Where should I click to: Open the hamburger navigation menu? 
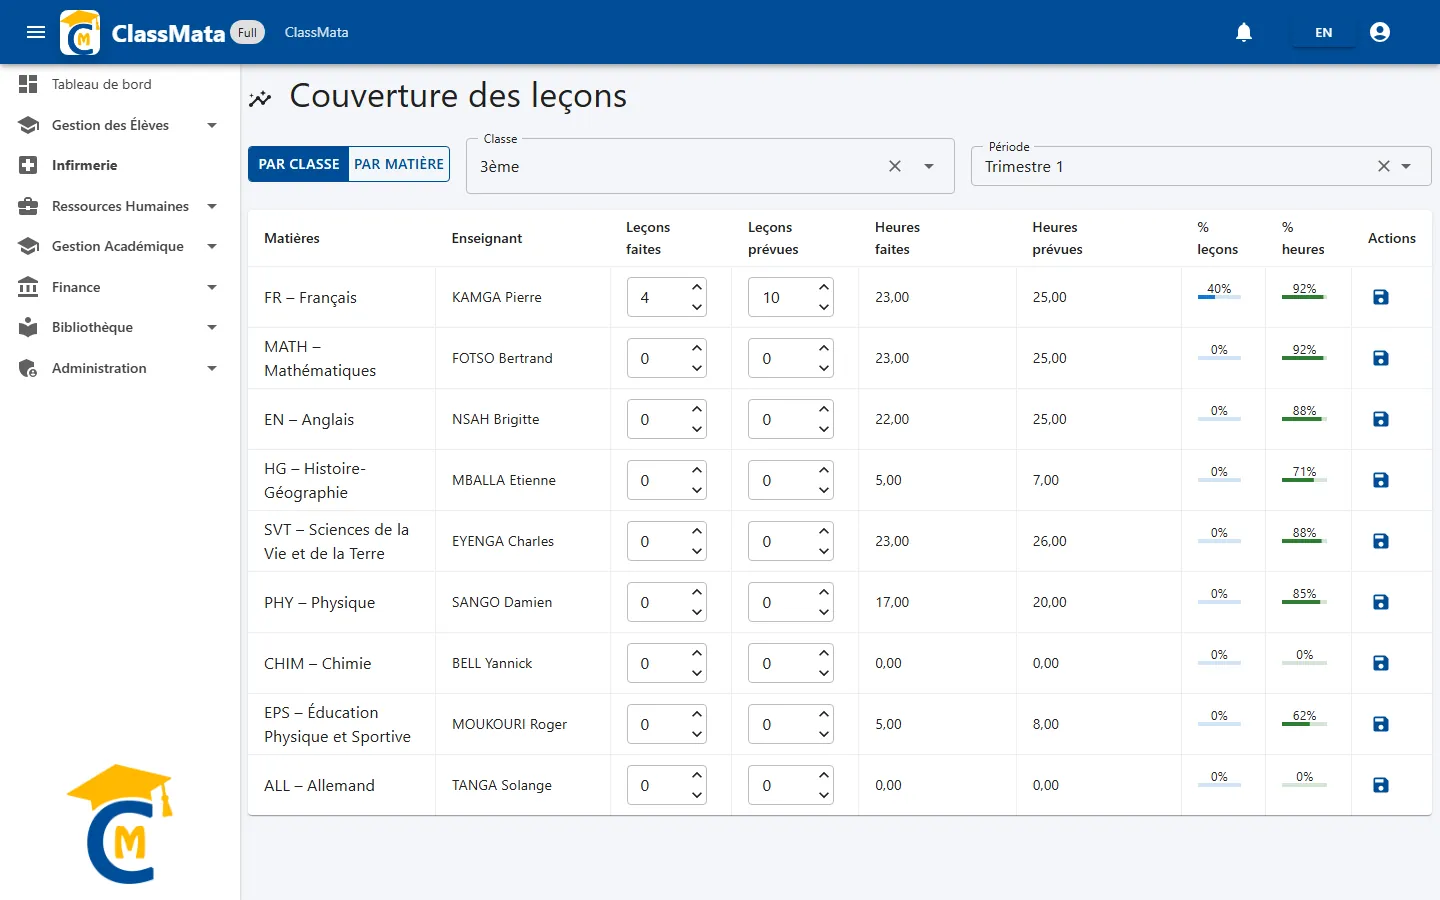36,32
